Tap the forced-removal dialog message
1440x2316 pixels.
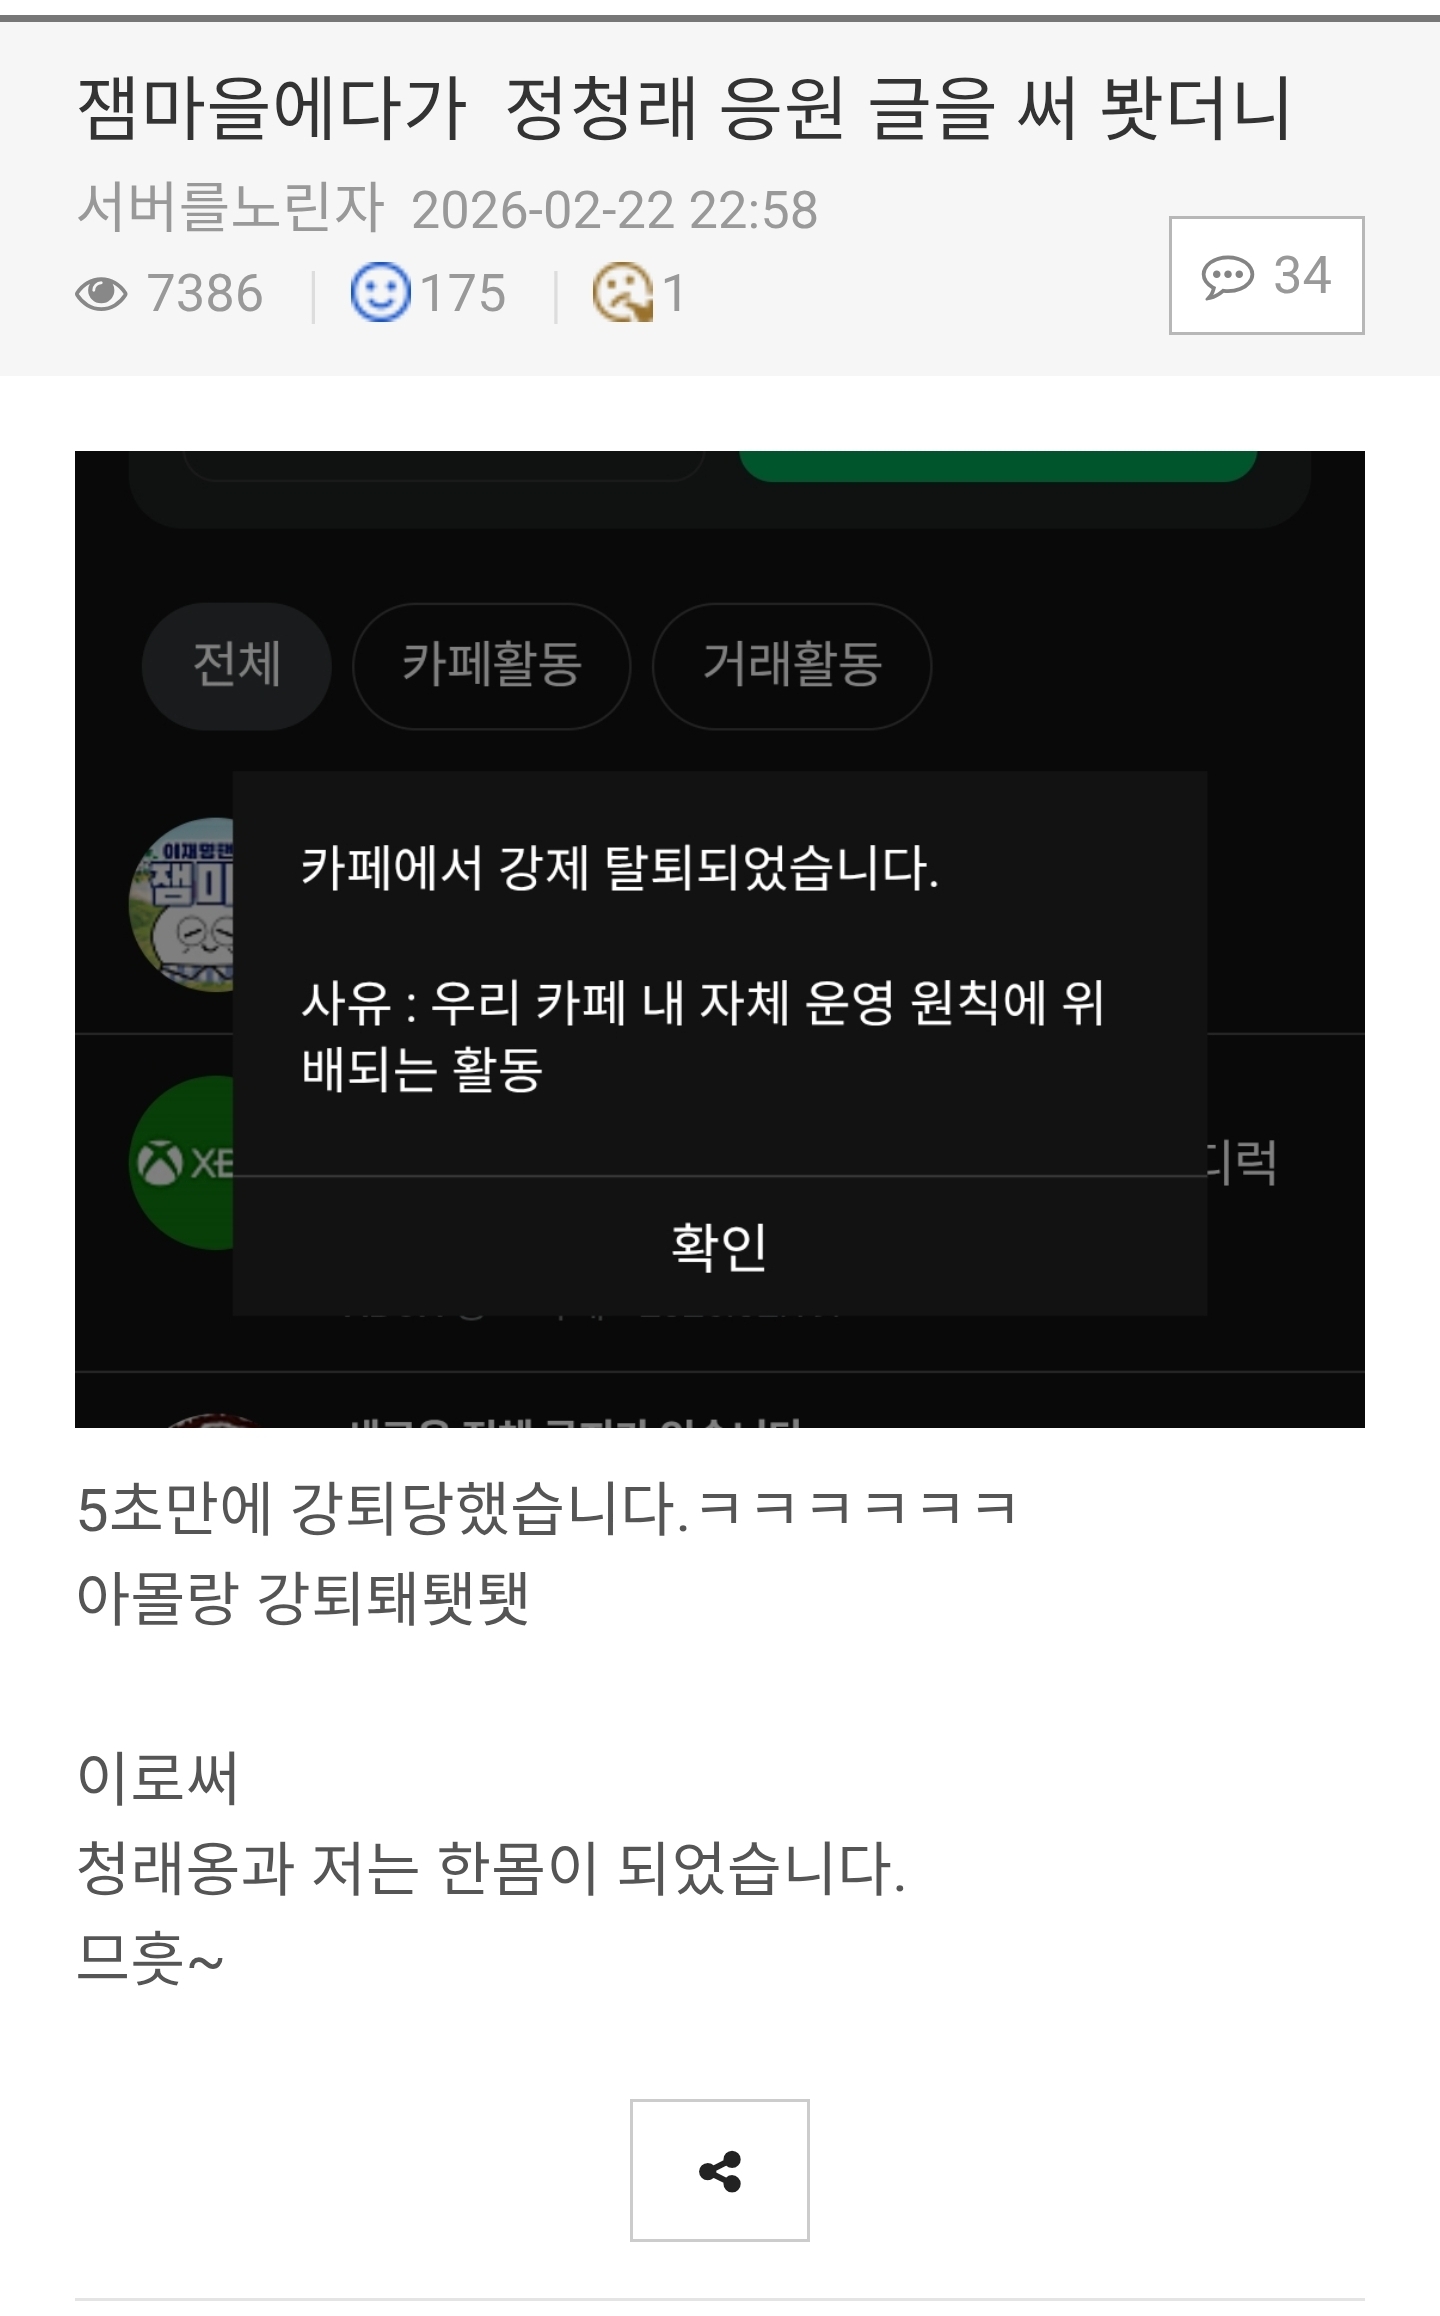coord(703,968)
